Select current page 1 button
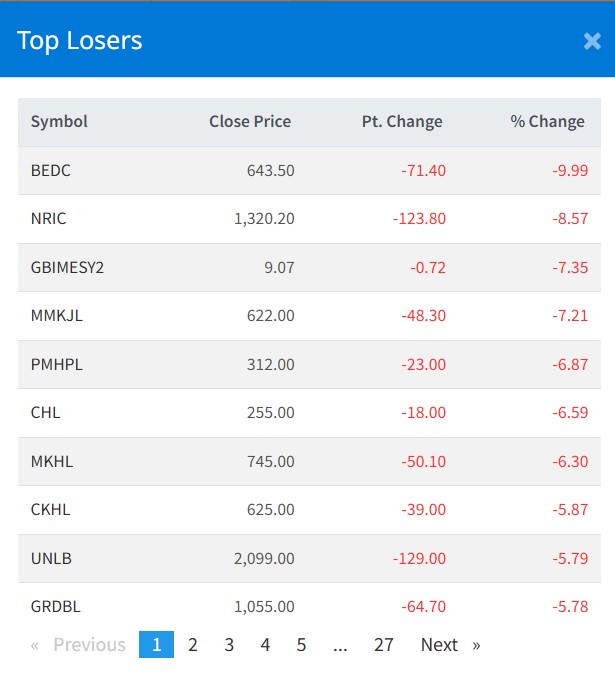 coord(156,645)
